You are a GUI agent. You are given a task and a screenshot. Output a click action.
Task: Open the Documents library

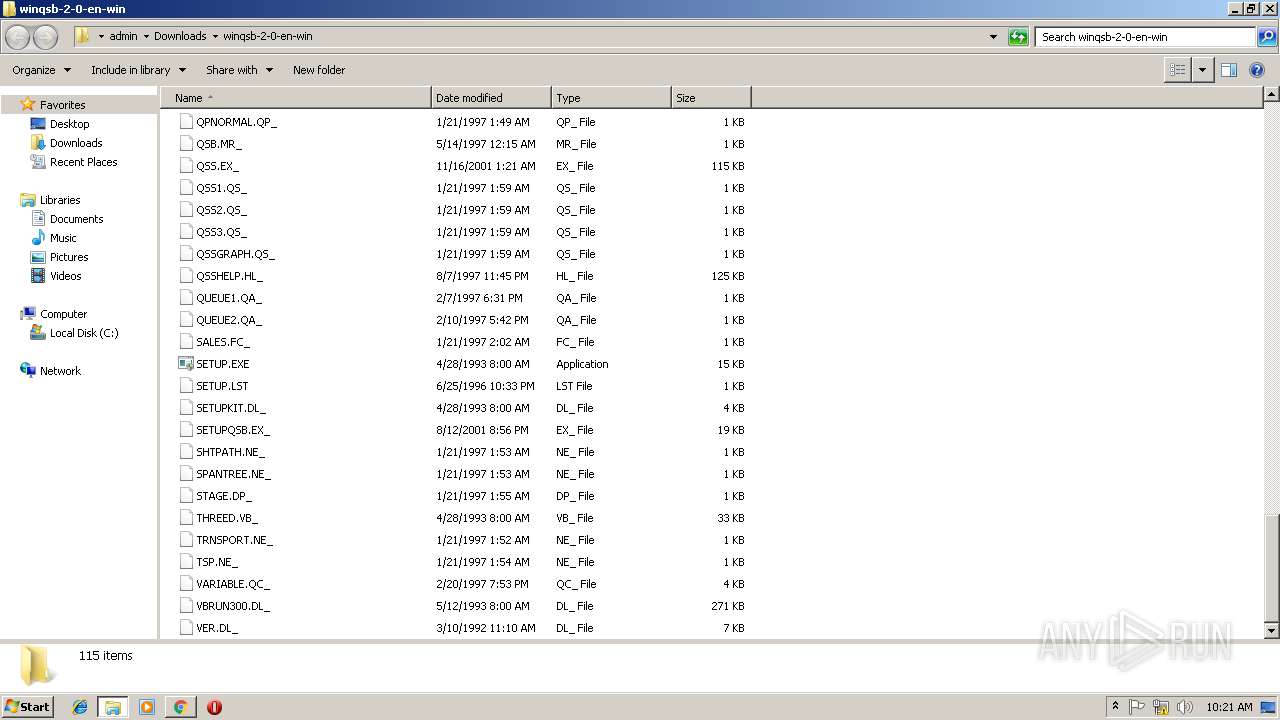click(x=76, y=219)
